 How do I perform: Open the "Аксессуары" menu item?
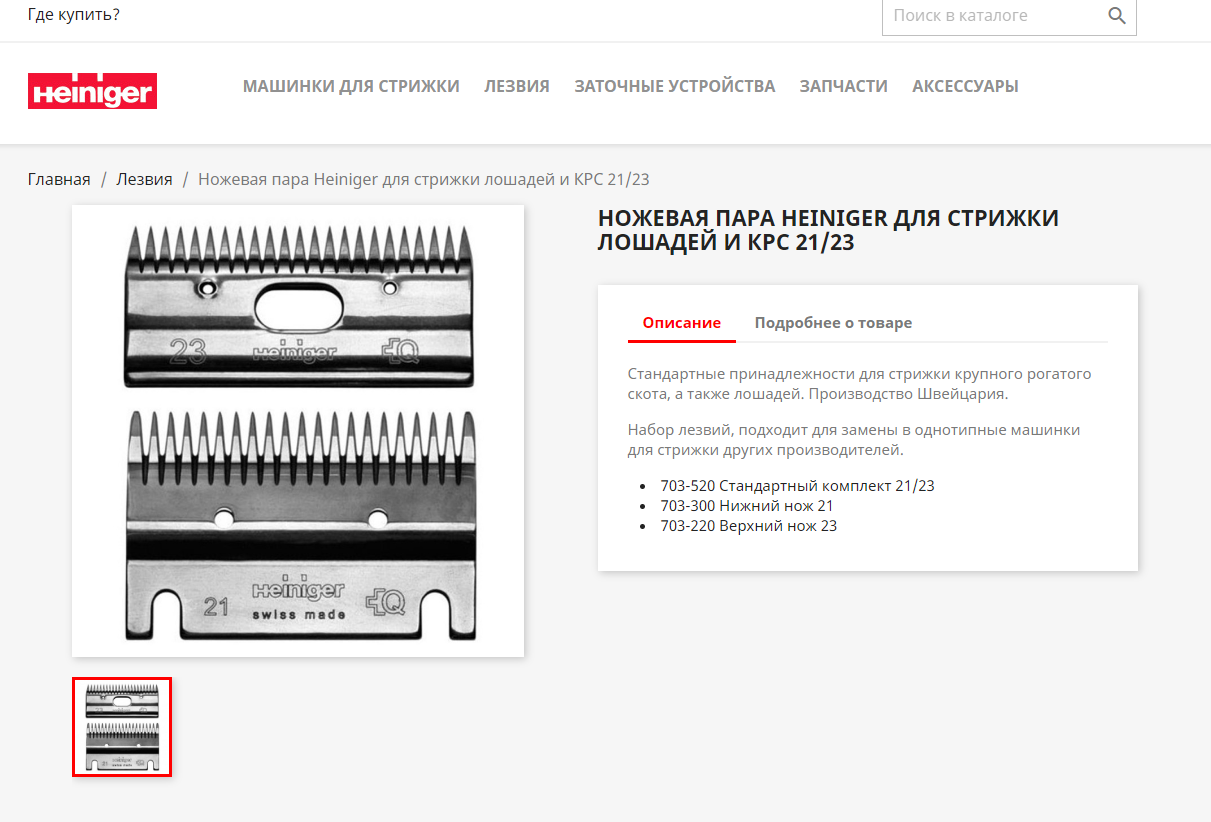click(965, 86)
